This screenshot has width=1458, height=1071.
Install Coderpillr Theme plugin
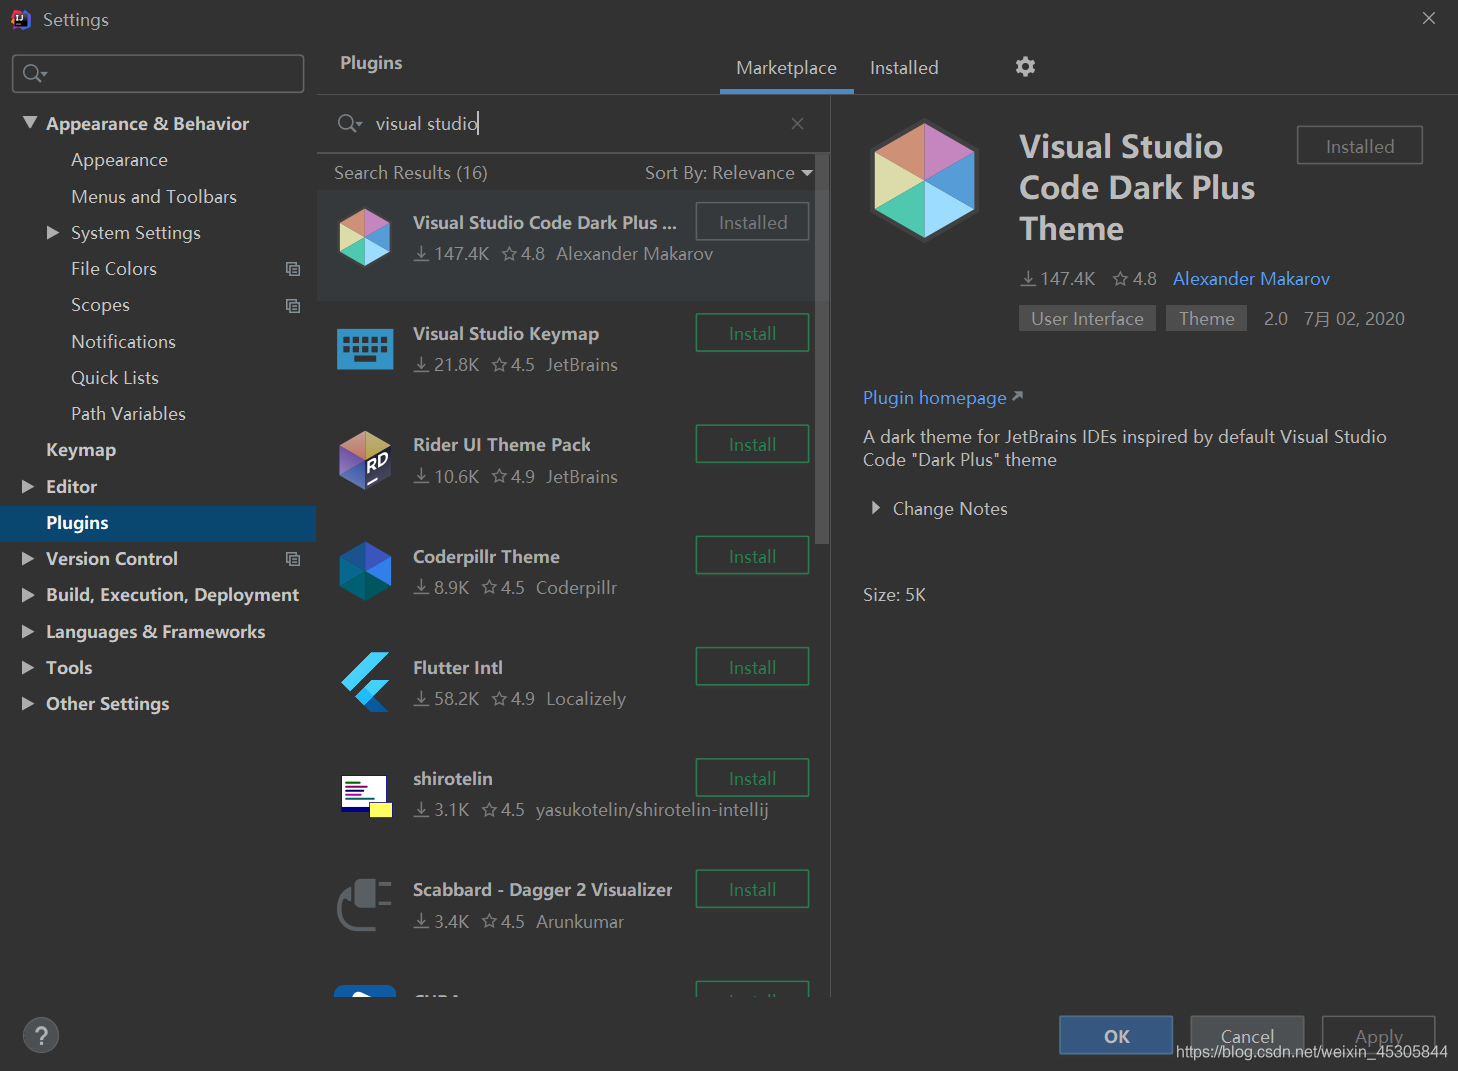click(x=752, y=556)
